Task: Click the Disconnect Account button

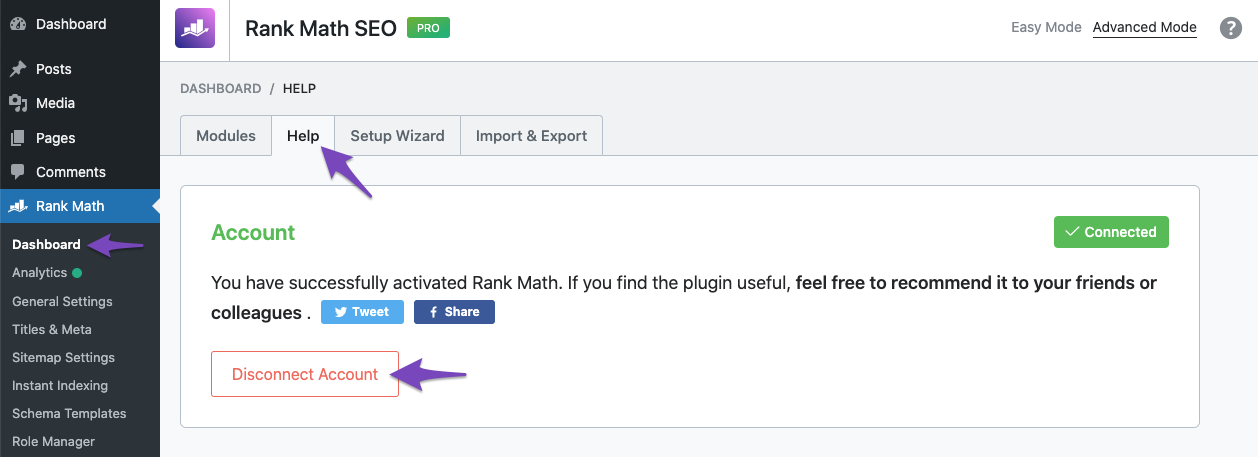Action: click(305, 374)
